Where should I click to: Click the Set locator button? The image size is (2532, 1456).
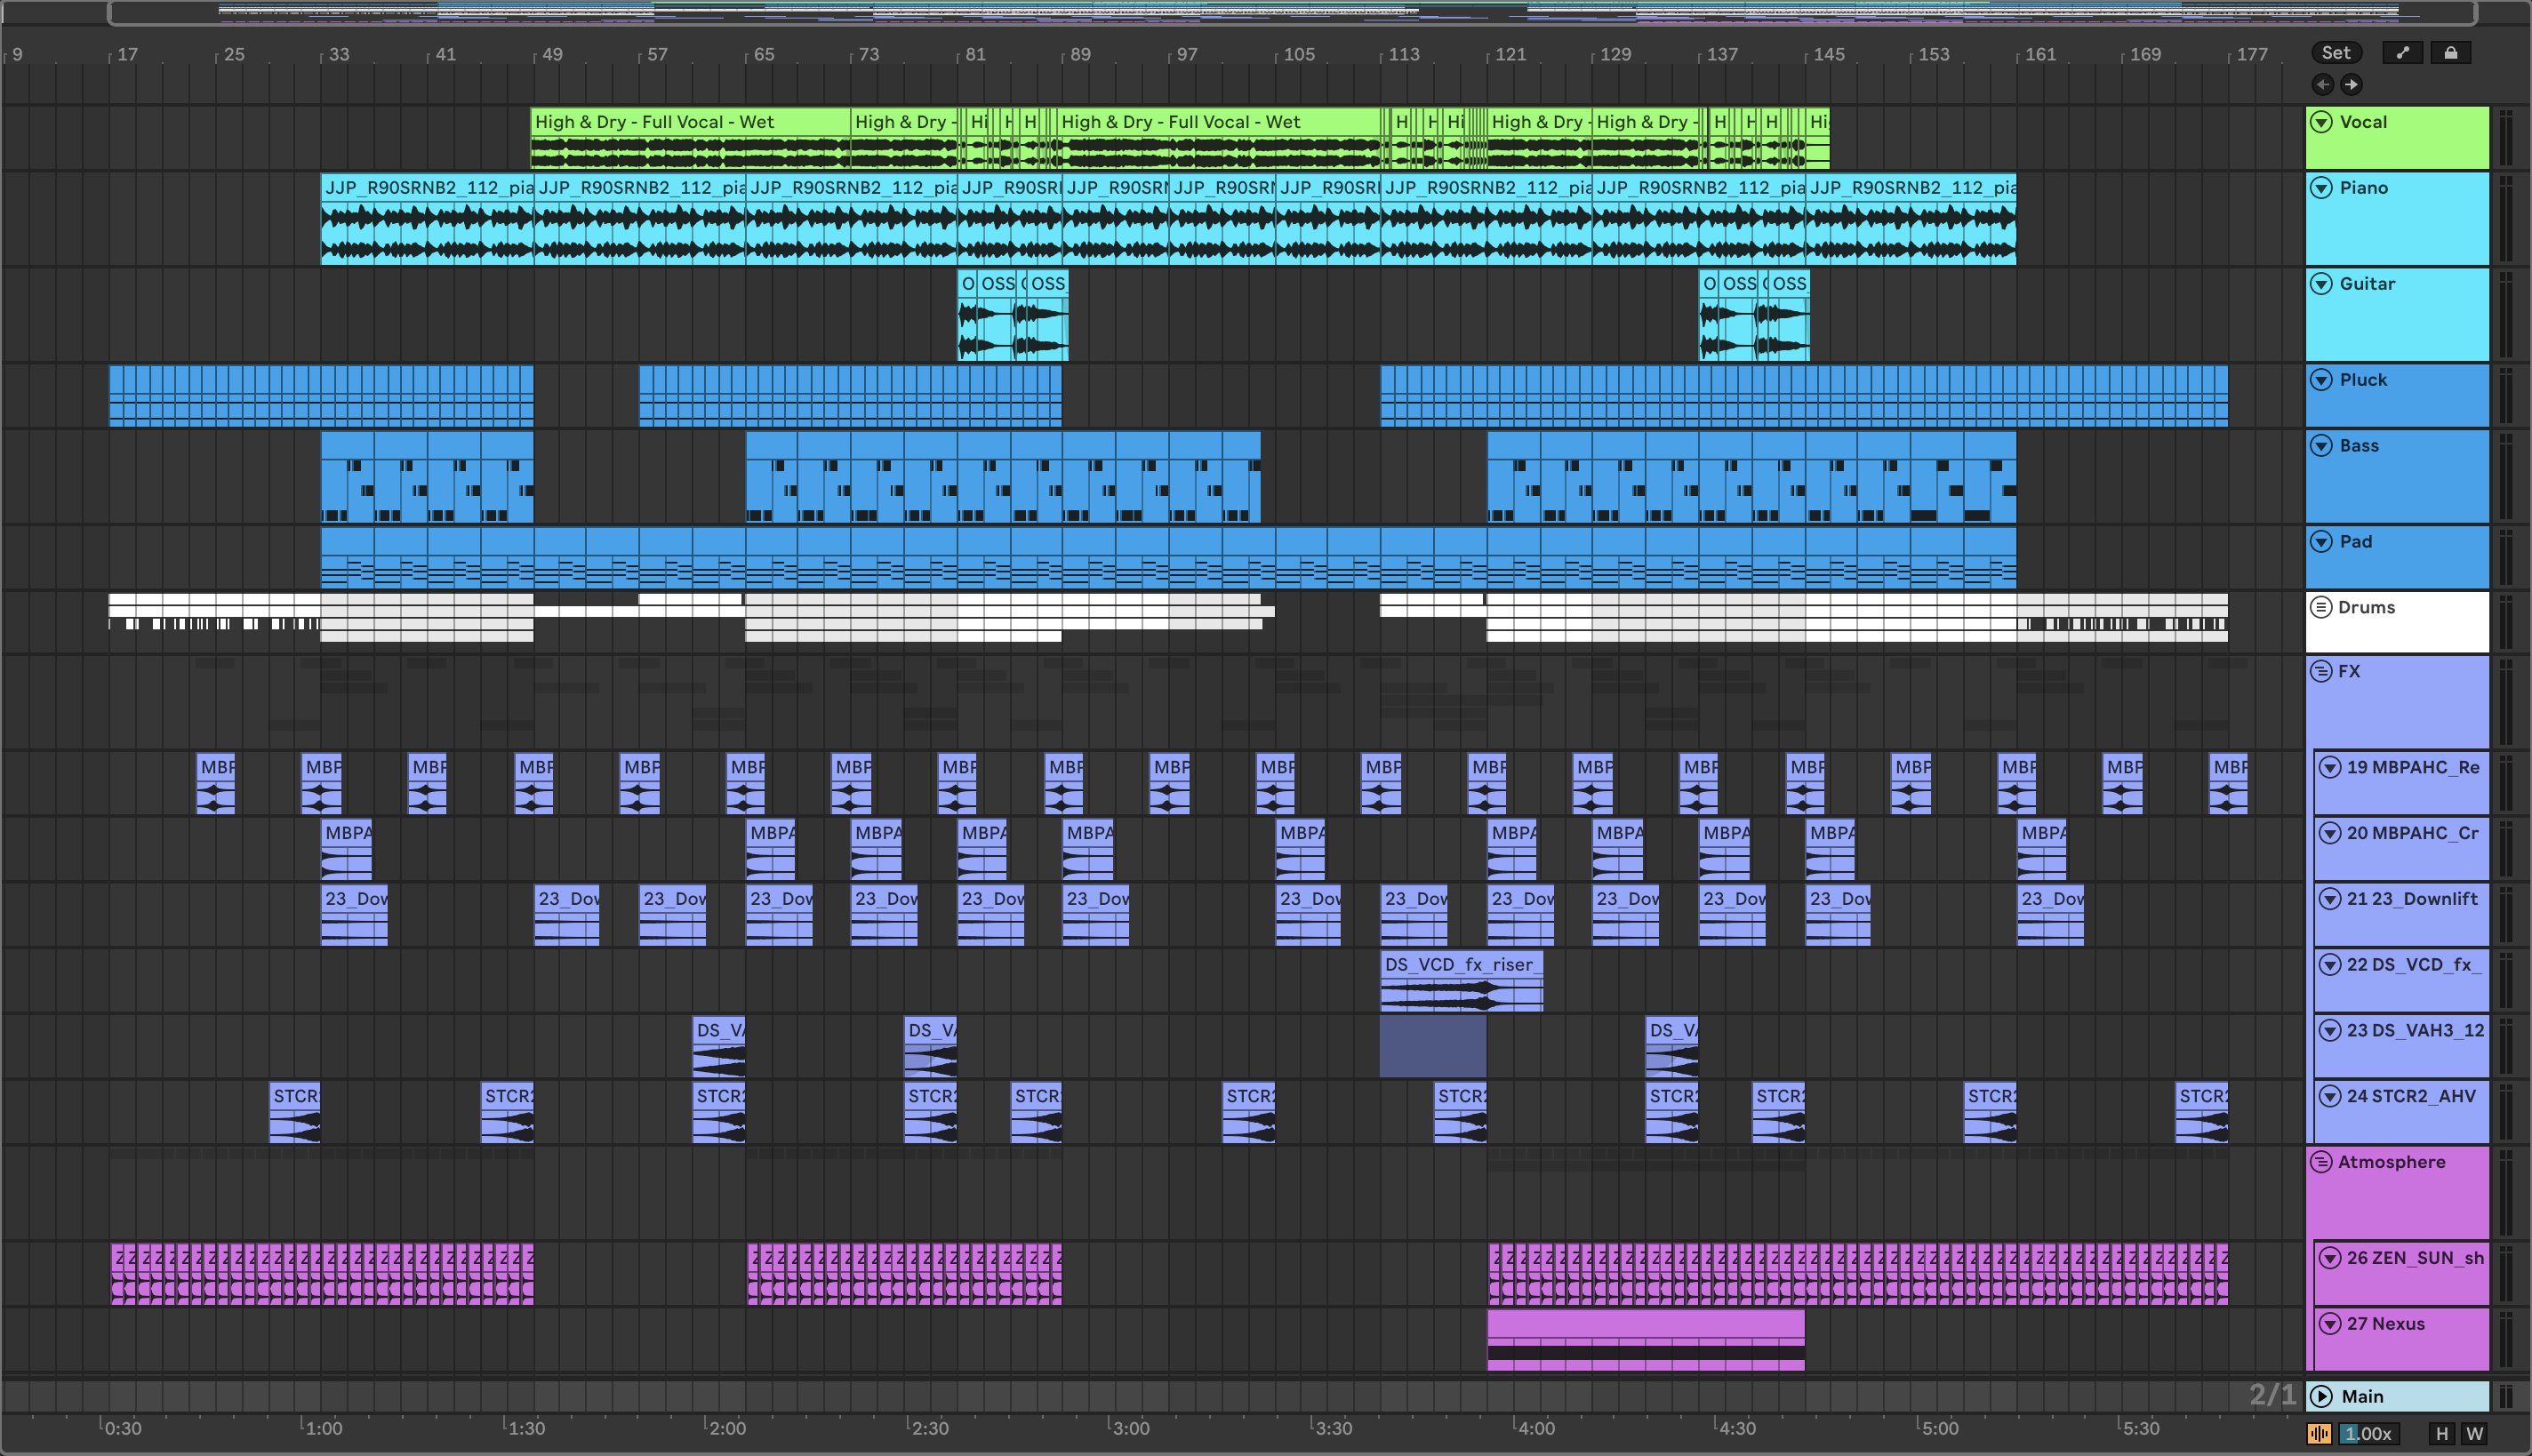pyautogui.click(x=2336, y=53)
